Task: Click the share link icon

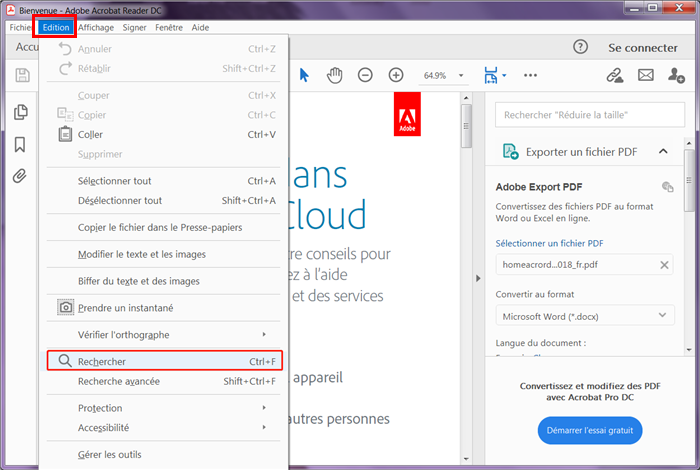Action: pyautogui.click(x=615, y=75)
